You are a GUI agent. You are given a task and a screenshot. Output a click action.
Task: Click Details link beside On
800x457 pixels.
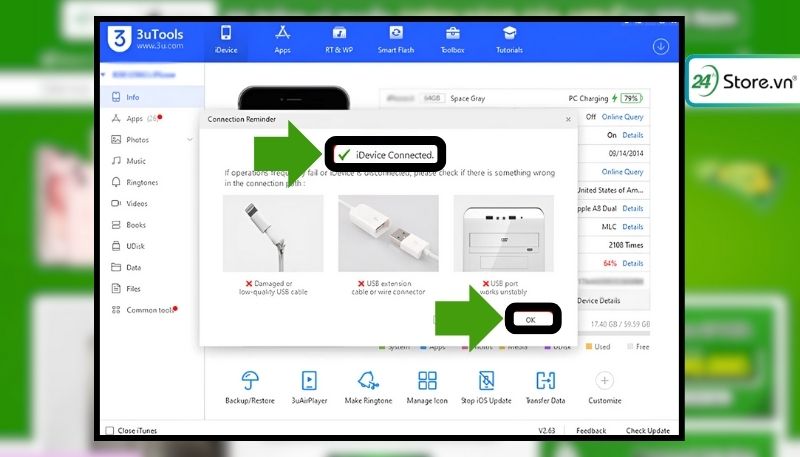tap(633, 135)
